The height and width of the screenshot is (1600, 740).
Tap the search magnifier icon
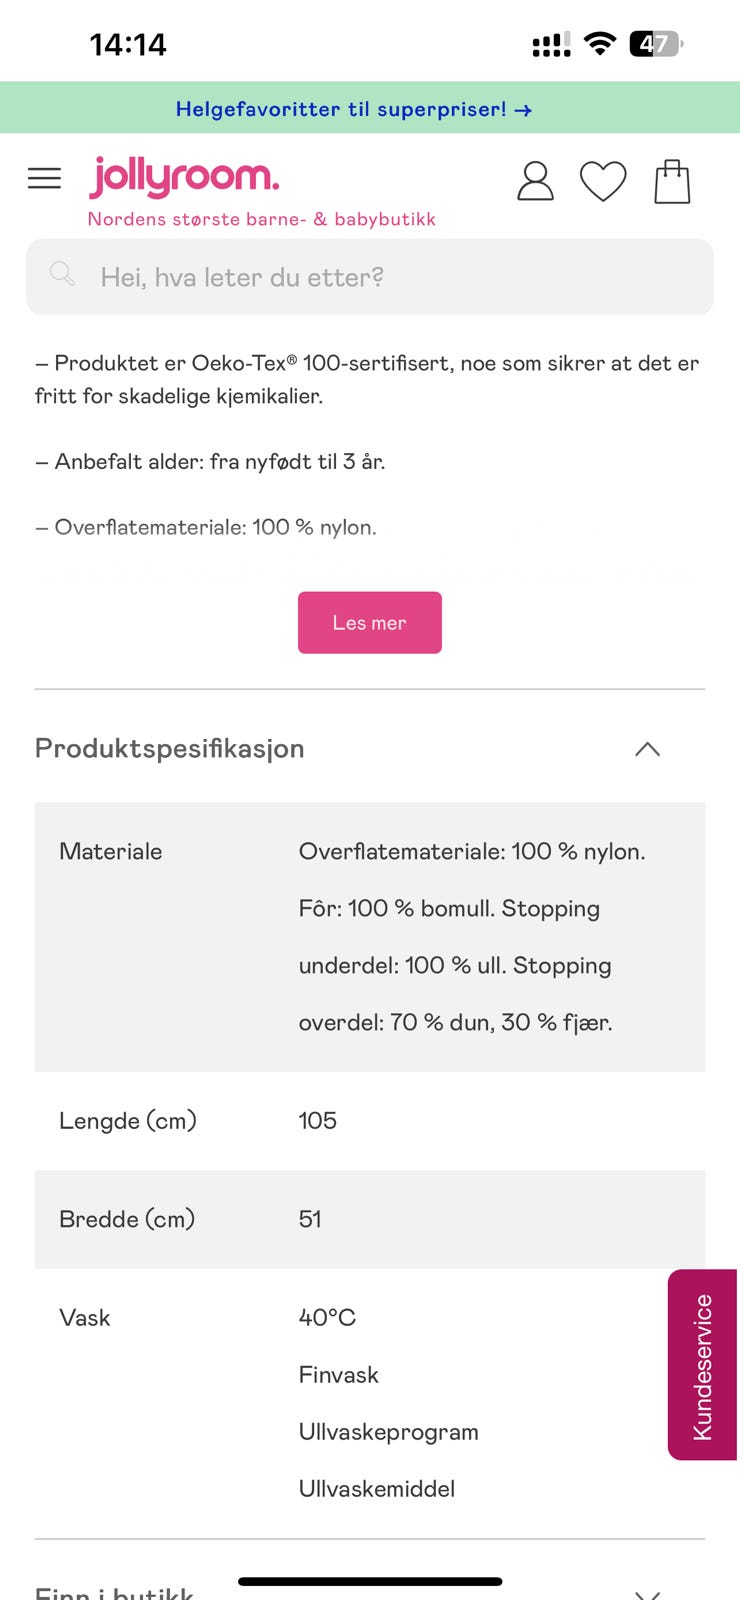(62, 274)
